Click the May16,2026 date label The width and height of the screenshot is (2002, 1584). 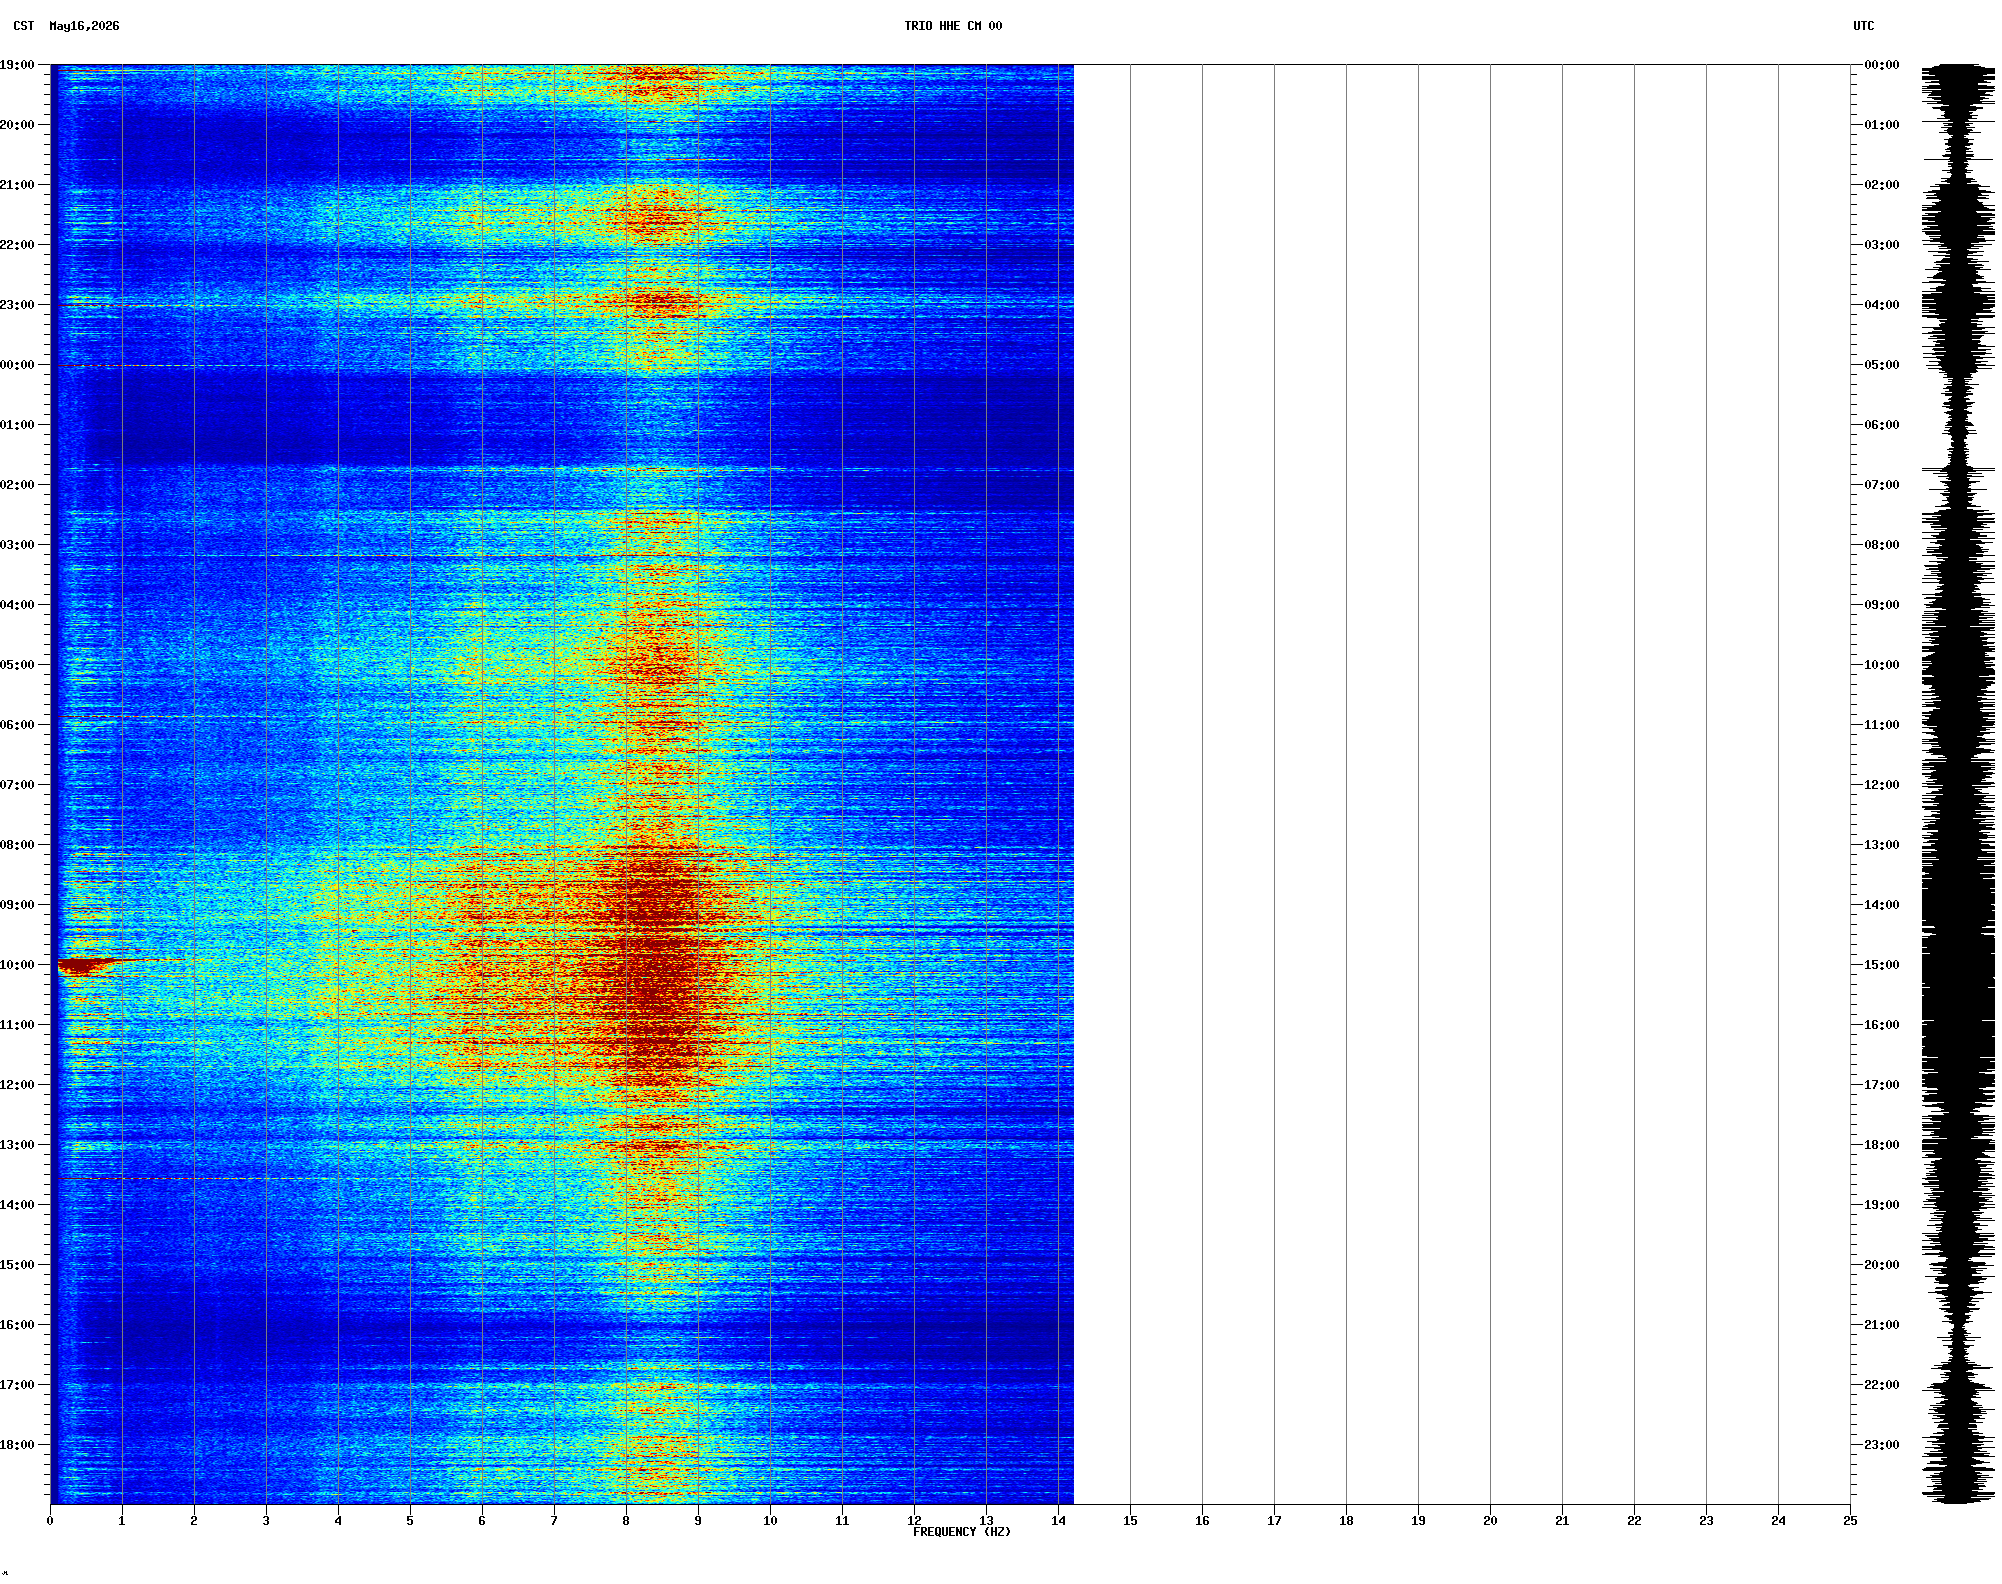tap(84, 26)
